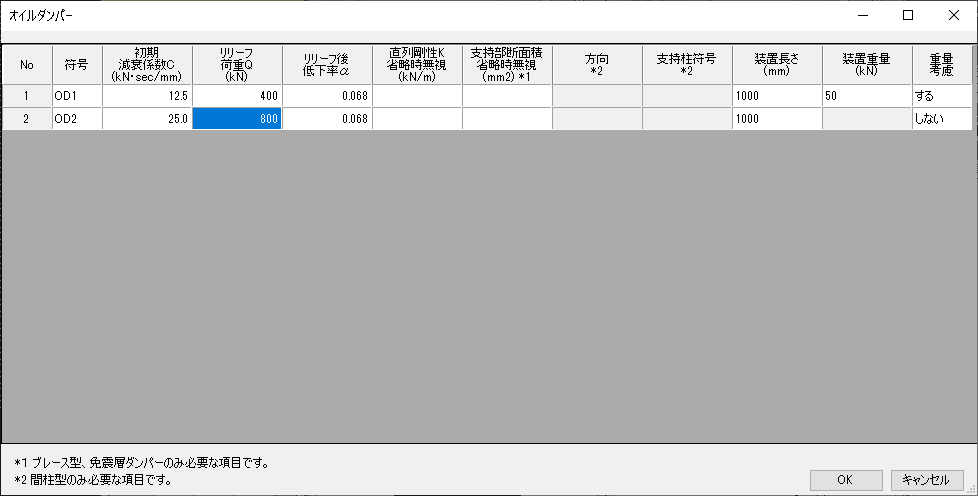Select the 装置長さ cell in row OD2

(x=777, y=119)
